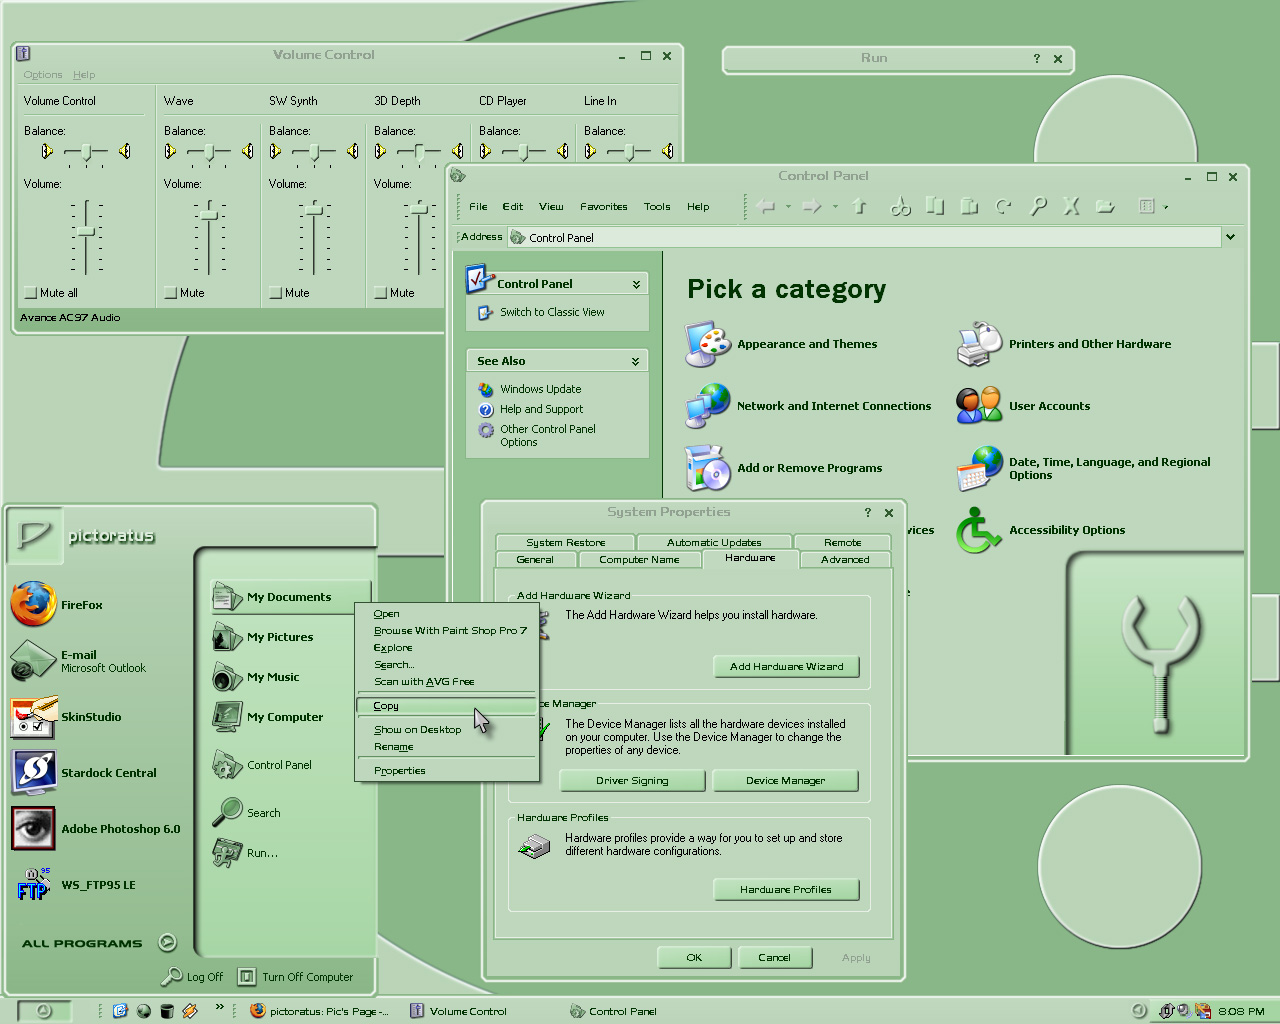Collapse the Control Panel side pane header
The image size is (1280, 1024).
pos(636,284)
